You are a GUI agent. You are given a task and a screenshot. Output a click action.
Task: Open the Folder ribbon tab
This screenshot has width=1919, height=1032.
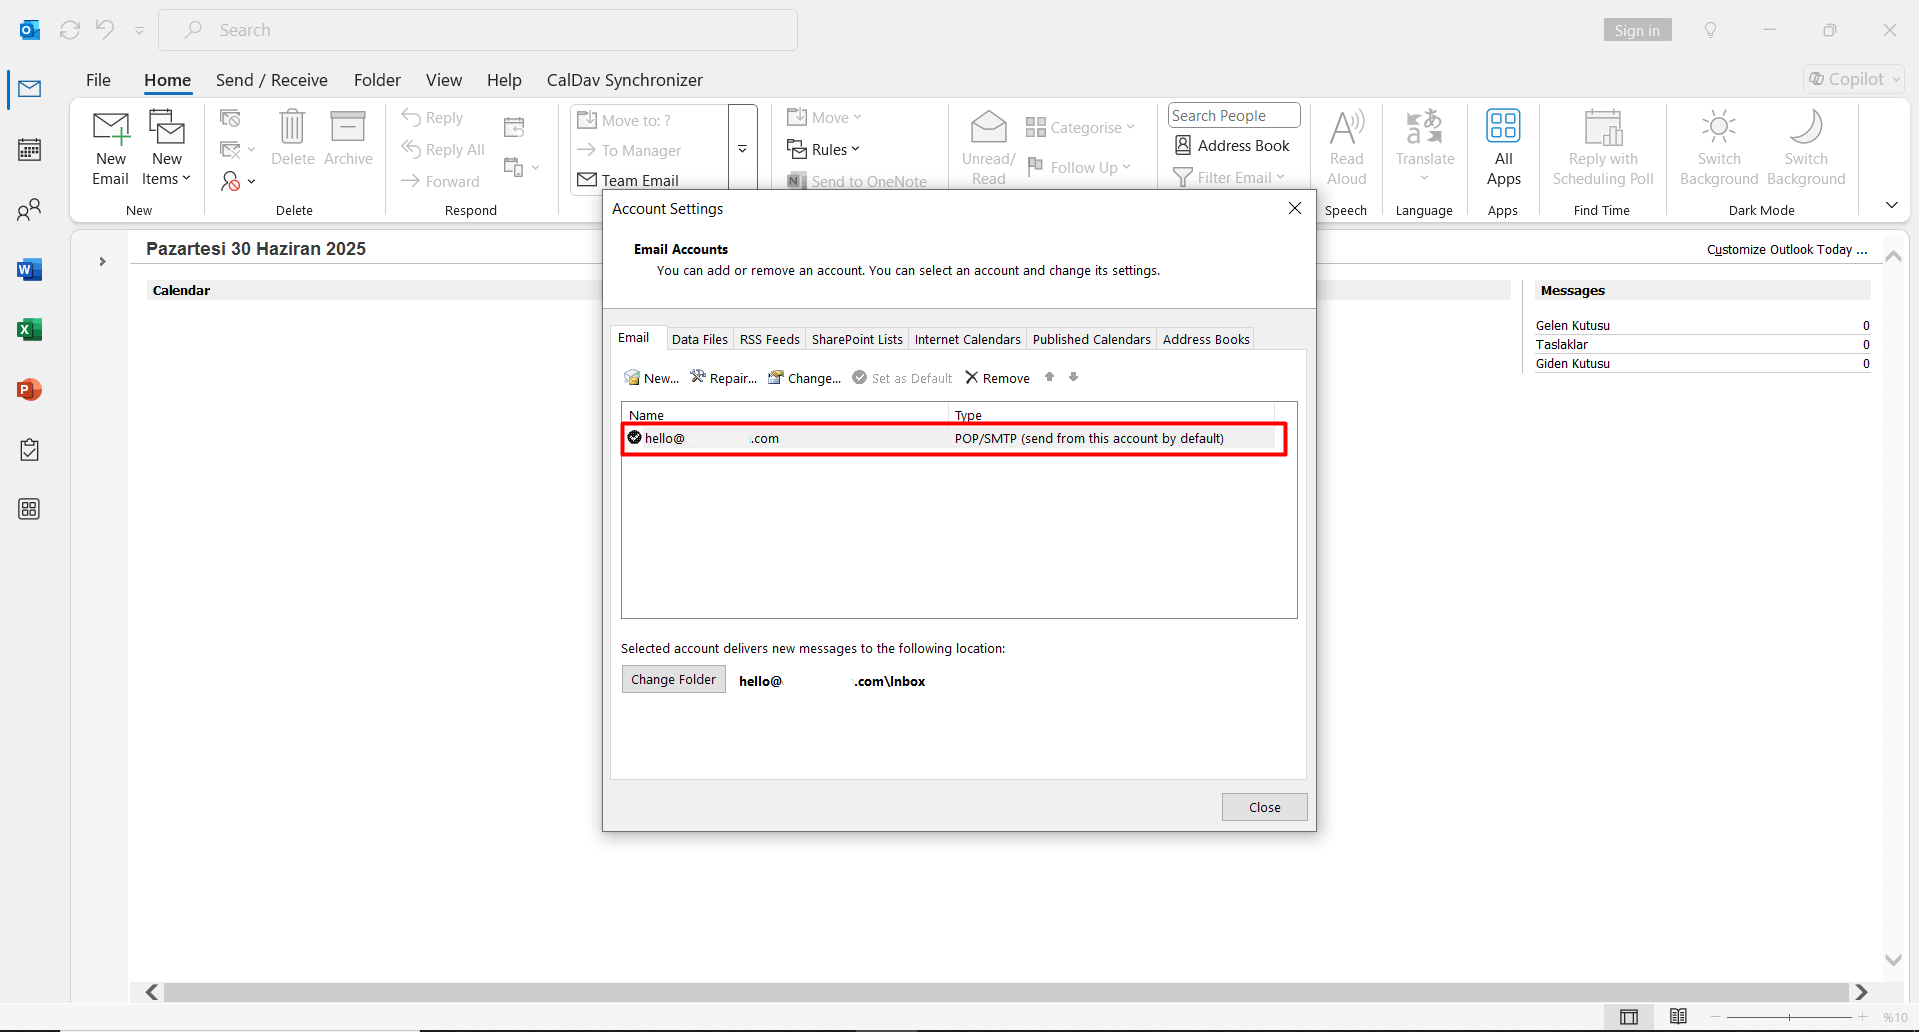(x=377, y=80)
